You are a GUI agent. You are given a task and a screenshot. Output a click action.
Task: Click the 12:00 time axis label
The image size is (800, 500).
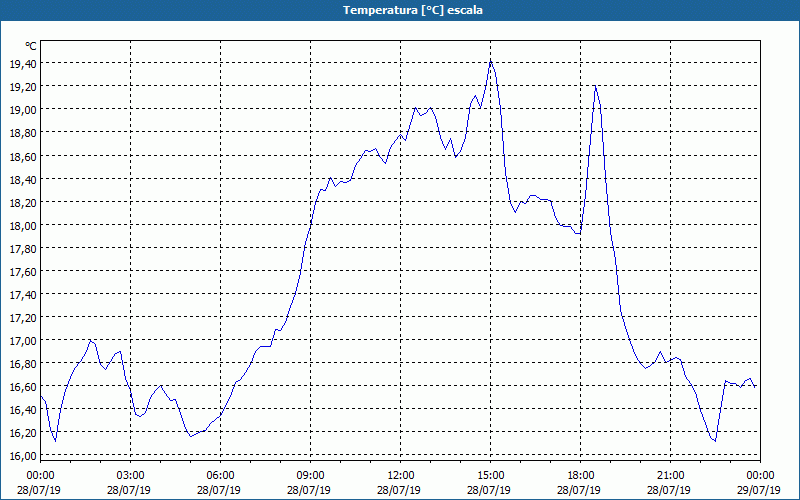pyautogui.click(x=401, y=476)
